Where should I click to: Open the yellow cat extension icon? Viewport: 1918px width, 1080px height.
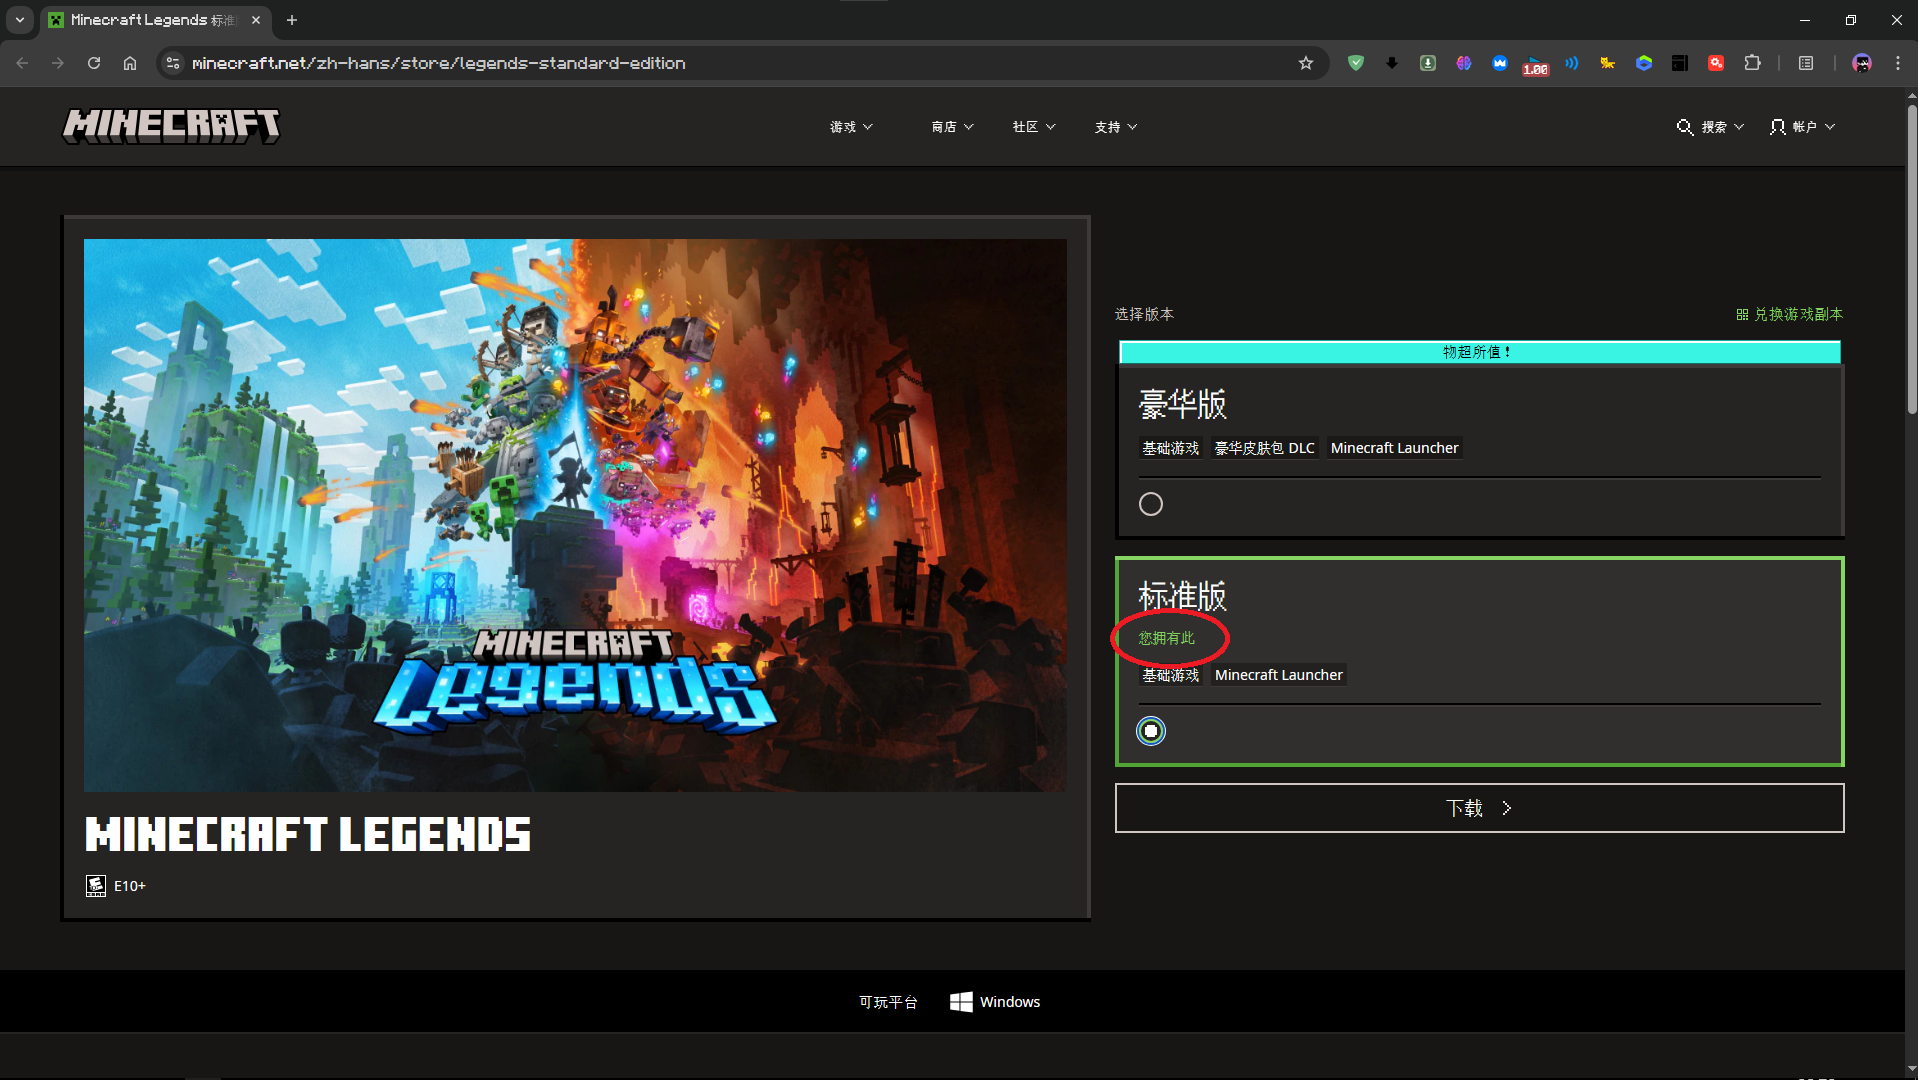tap(1608, 63)
